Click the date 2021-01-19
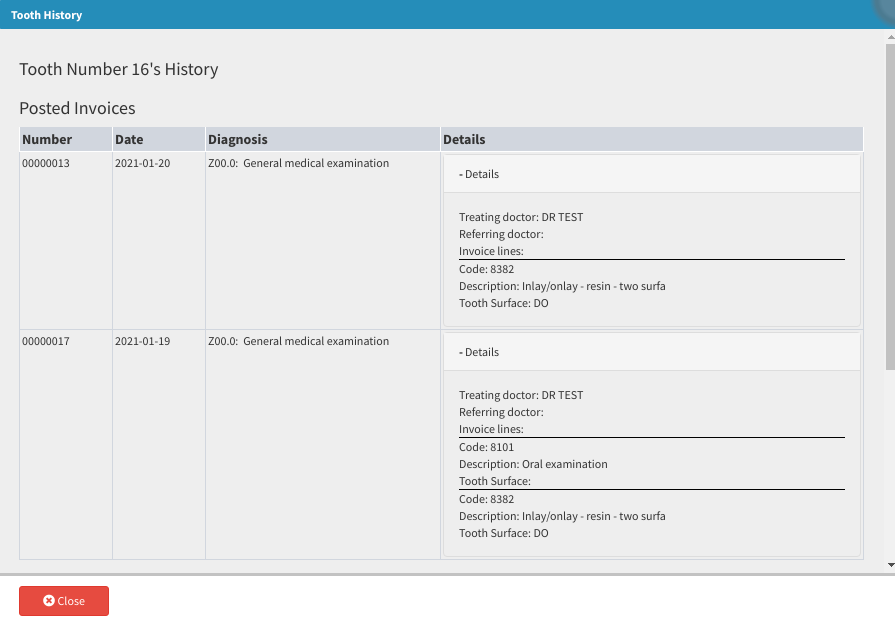This screenshot has height=623, width=895. coord(143,341)
